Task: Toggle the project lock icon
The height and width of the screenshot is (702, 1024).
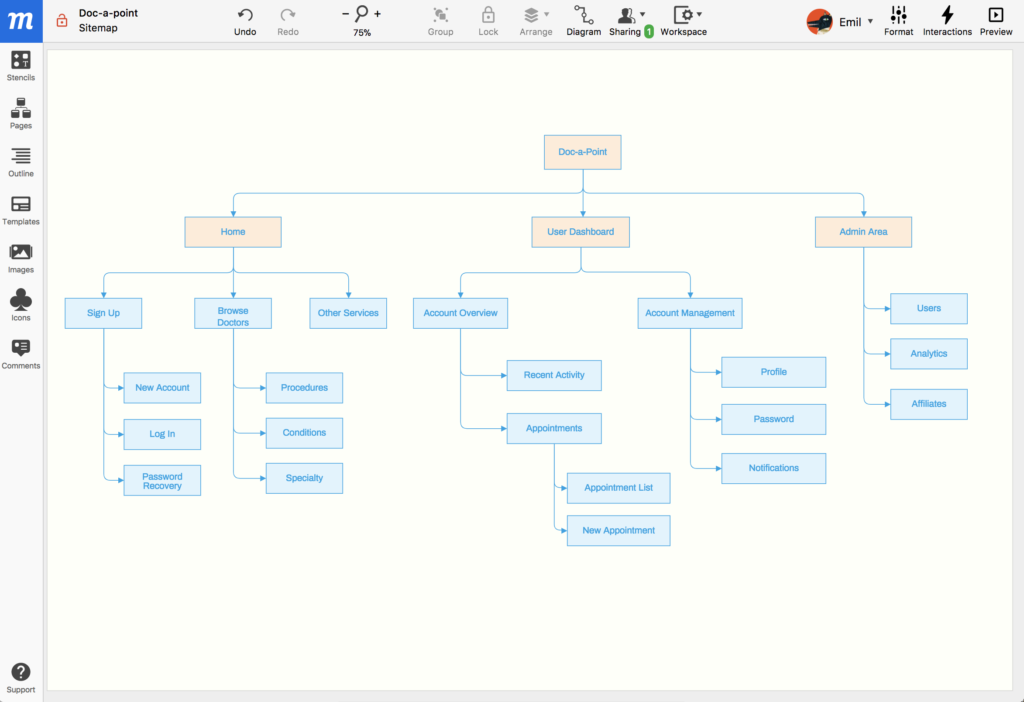Action: coord(62,21)
